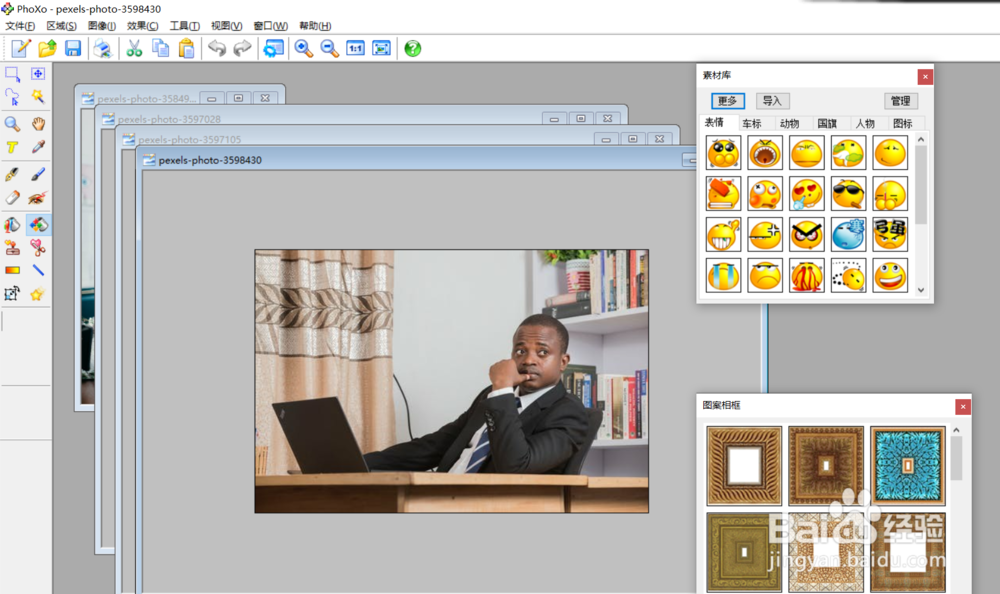This screenshot has height=594, width=1000.
Task: Open the 文件(F) menu
Action: pos(20,26)
